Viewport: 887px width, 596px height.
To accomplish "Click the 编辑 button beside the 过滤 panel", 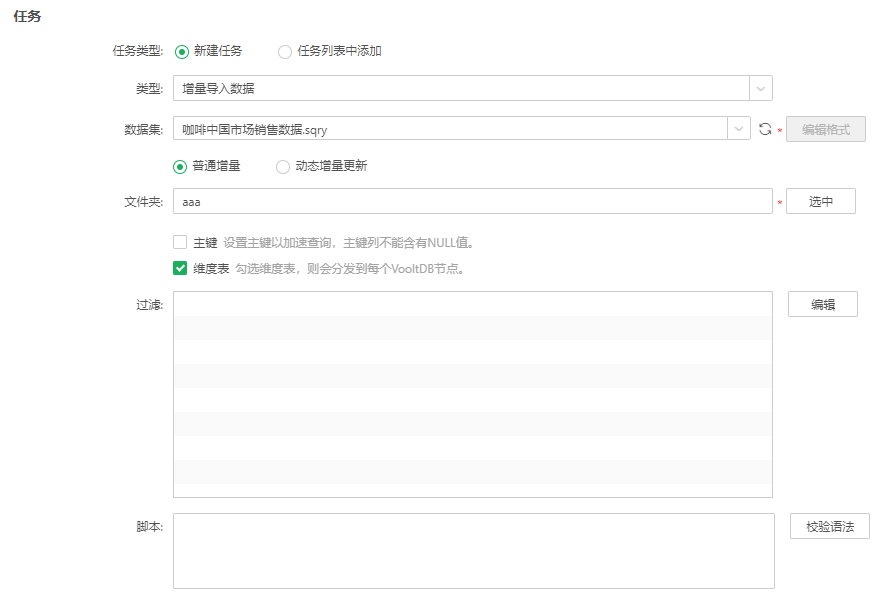I will click(x=822, y=303).
